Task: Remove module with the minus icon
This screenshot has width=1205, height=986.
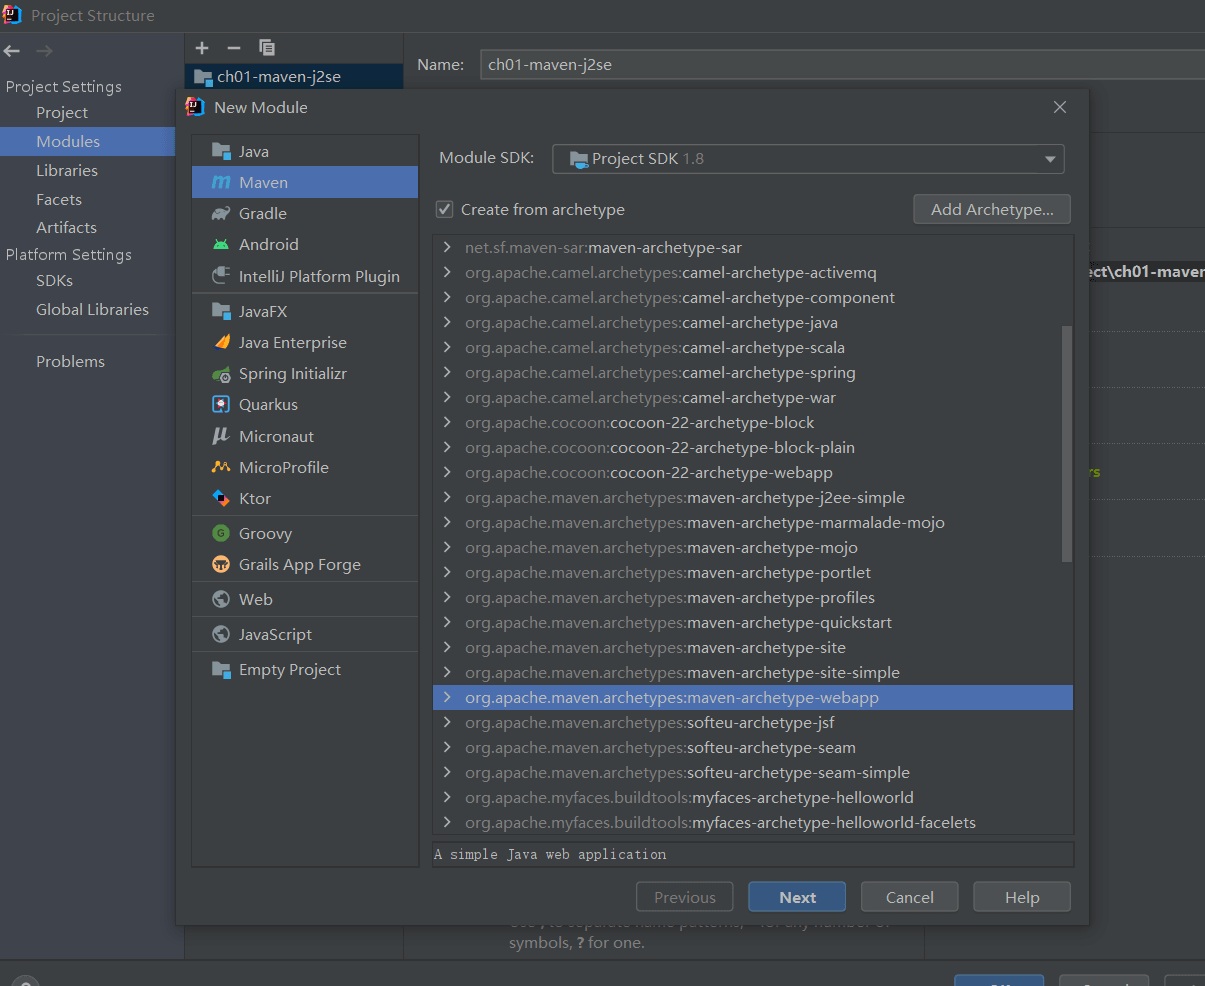Action: coord(234,47)
